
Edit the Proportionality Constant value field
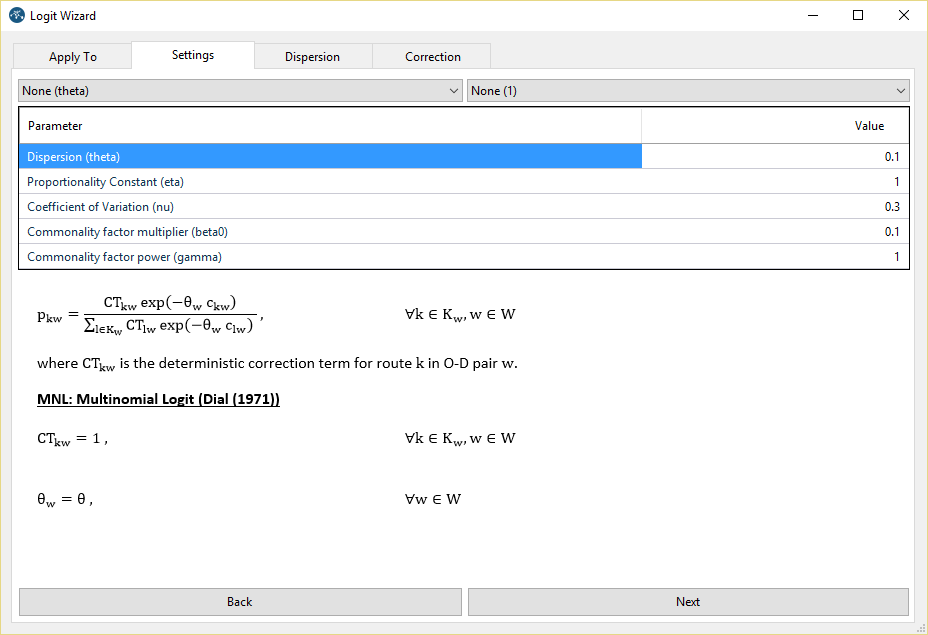click(775, 182)
